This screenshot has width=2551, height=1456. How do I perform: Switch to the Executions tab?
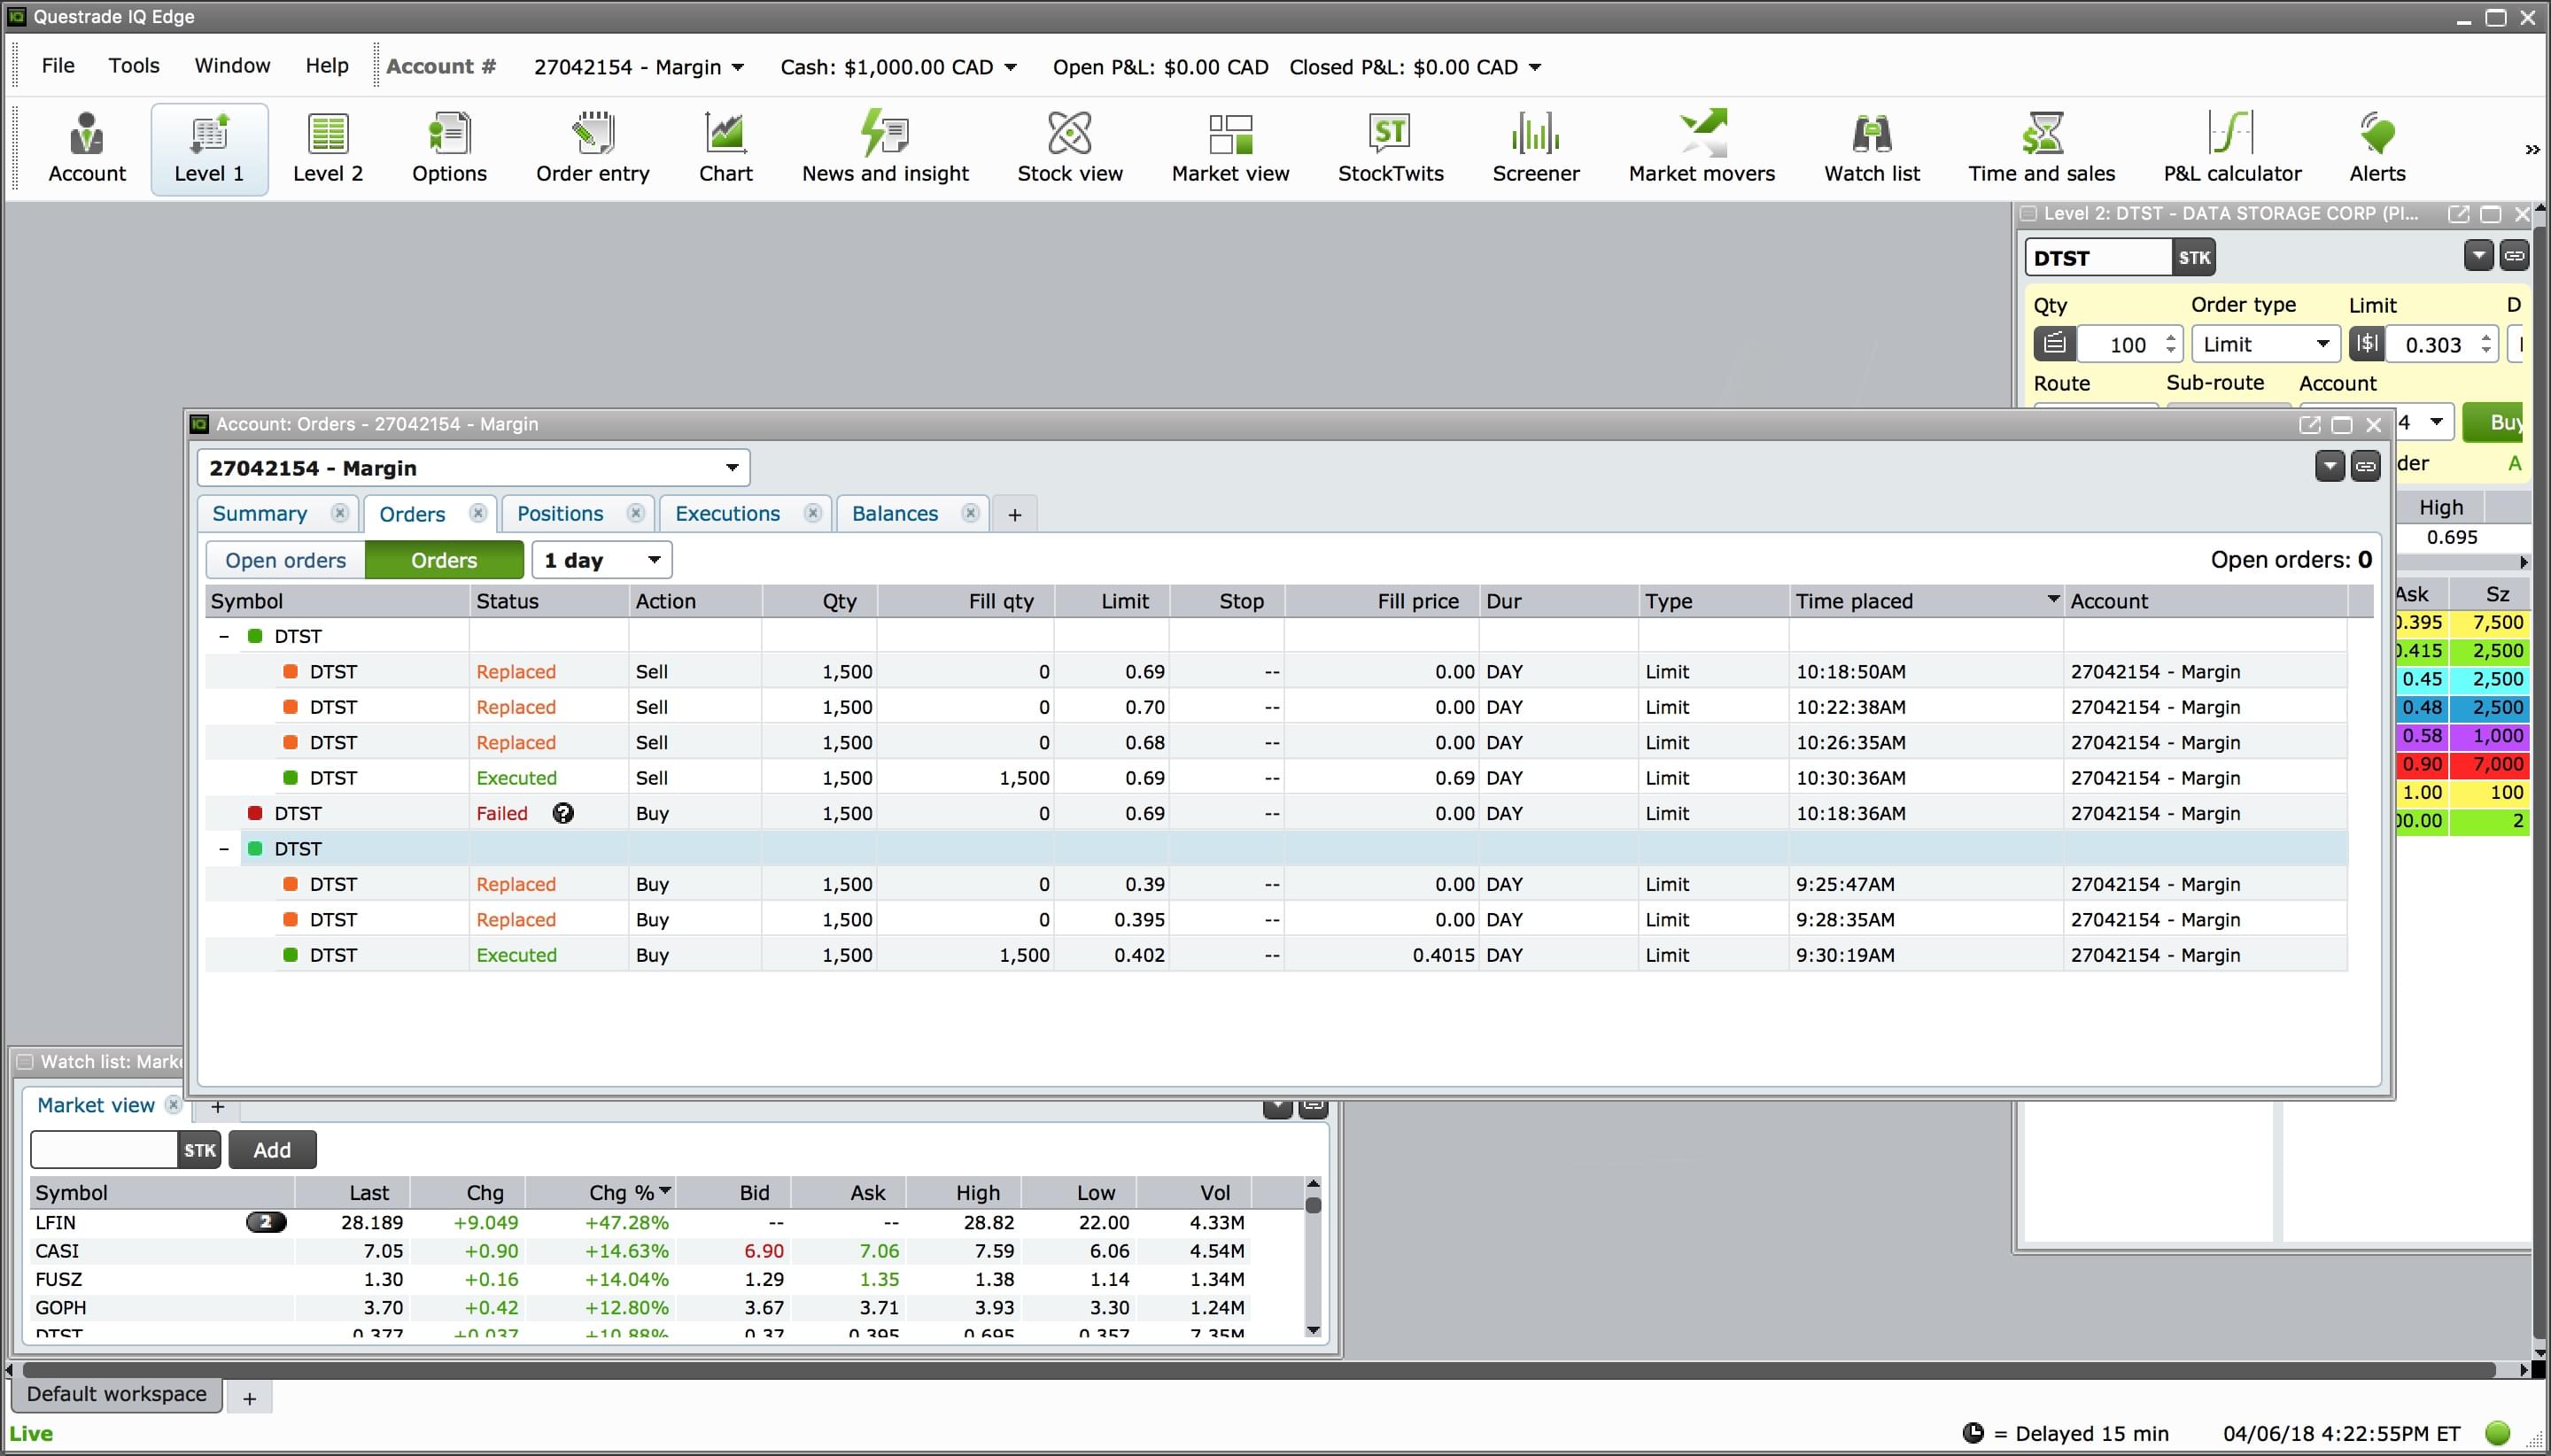(727, 514)
